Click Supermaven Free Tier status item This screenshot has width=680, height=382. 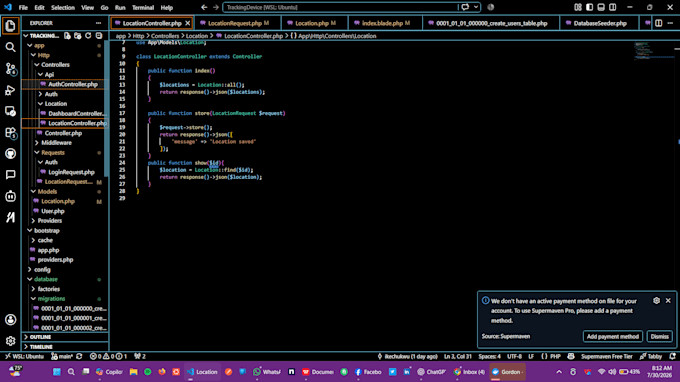606,356
